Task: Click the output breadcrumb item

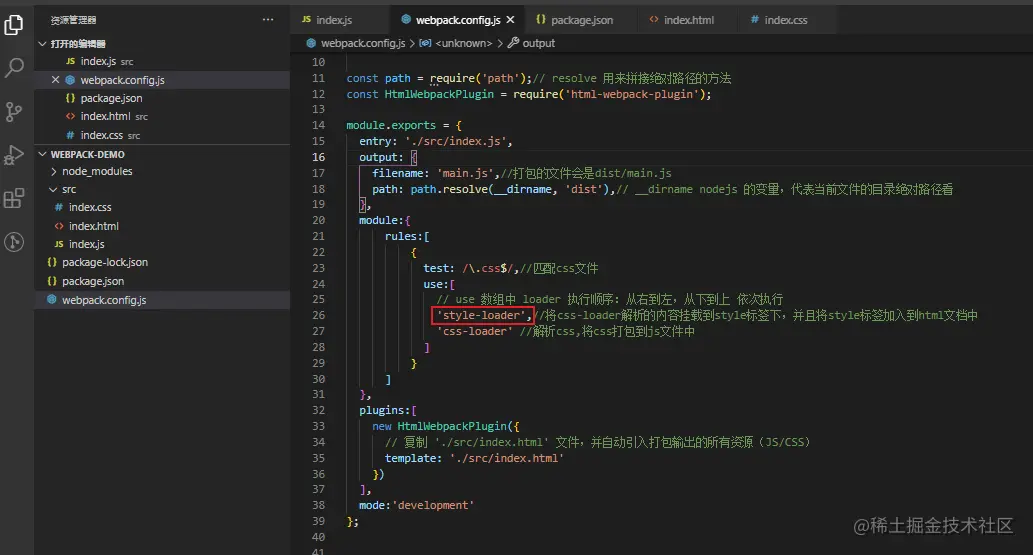Action: (538, 43)
